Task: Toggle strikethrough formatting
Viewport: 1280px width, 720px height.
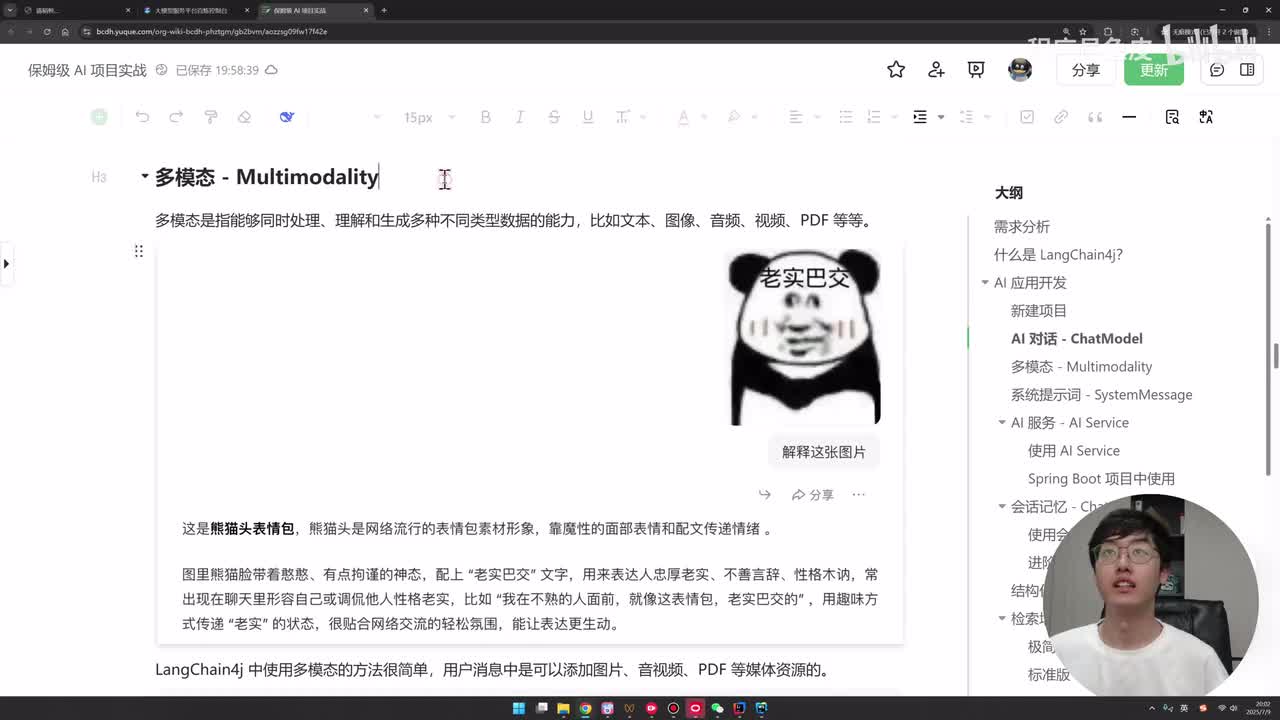Action: (x=553, y=117)
